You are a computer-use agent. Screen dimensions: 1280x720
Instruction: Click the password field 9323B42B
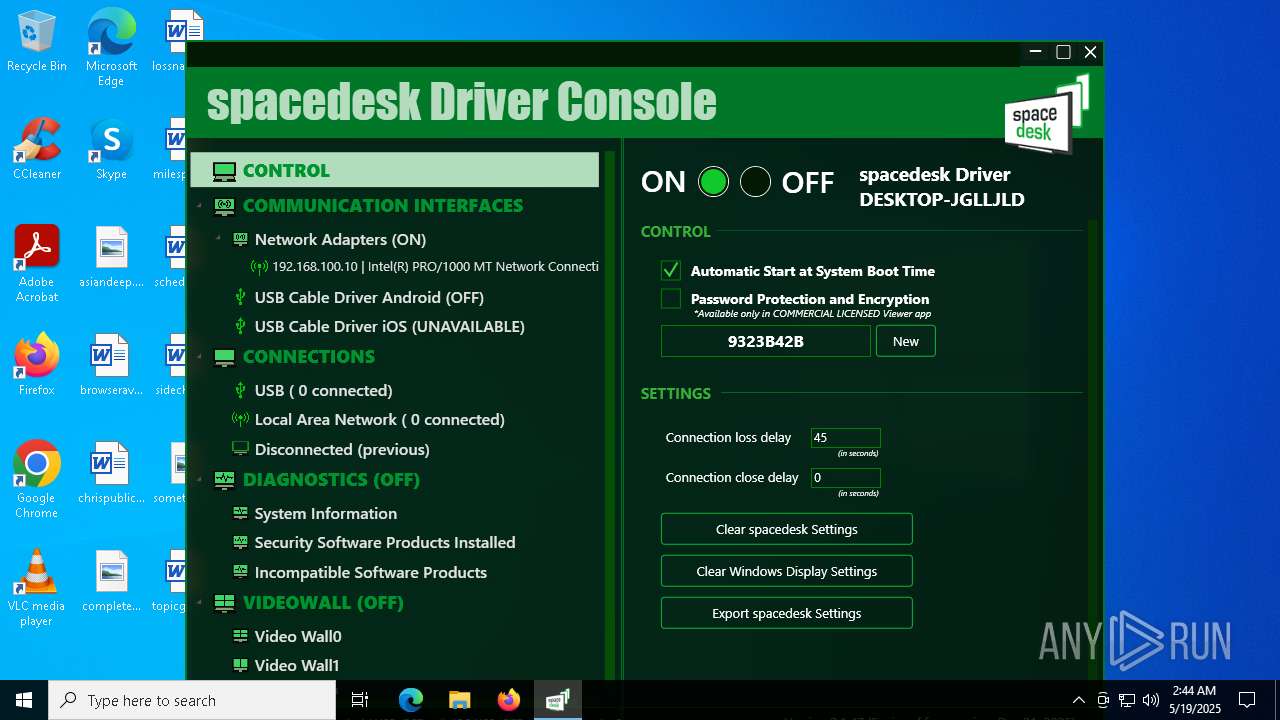point(766,341)
